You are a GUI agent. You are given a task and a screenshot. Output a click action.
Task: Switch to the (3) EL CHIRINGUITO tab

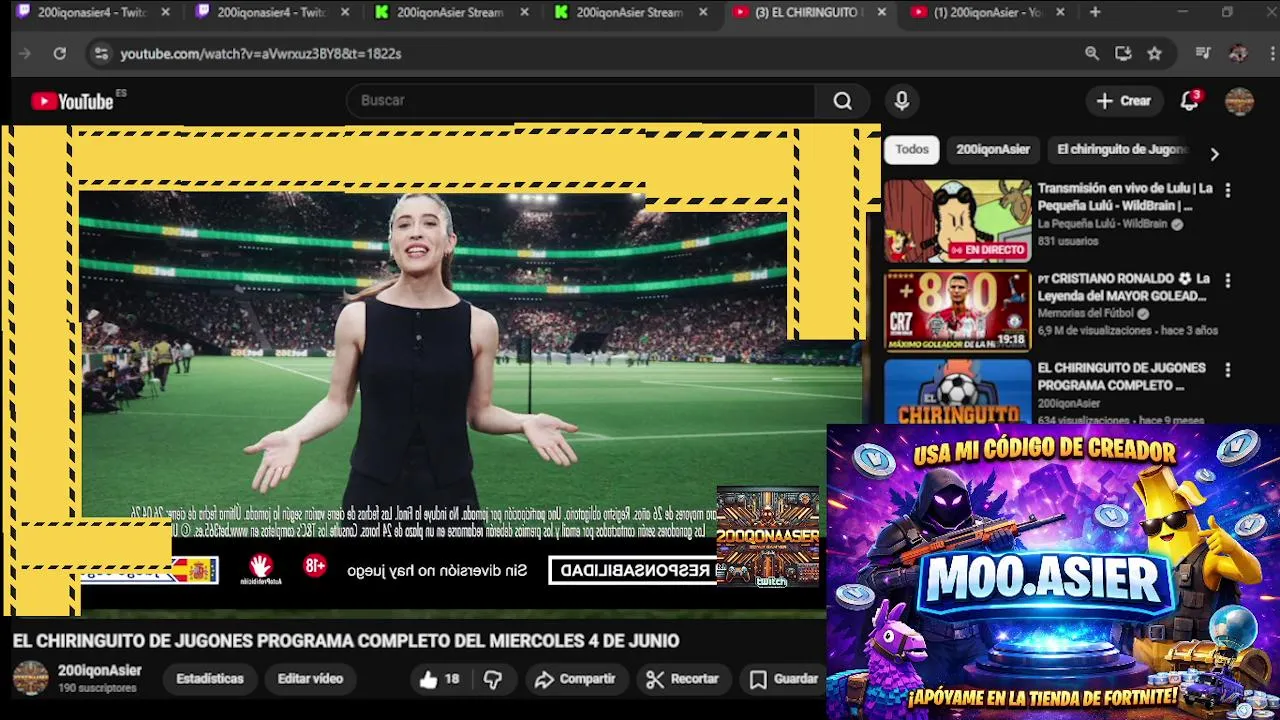tap(809, 12)
